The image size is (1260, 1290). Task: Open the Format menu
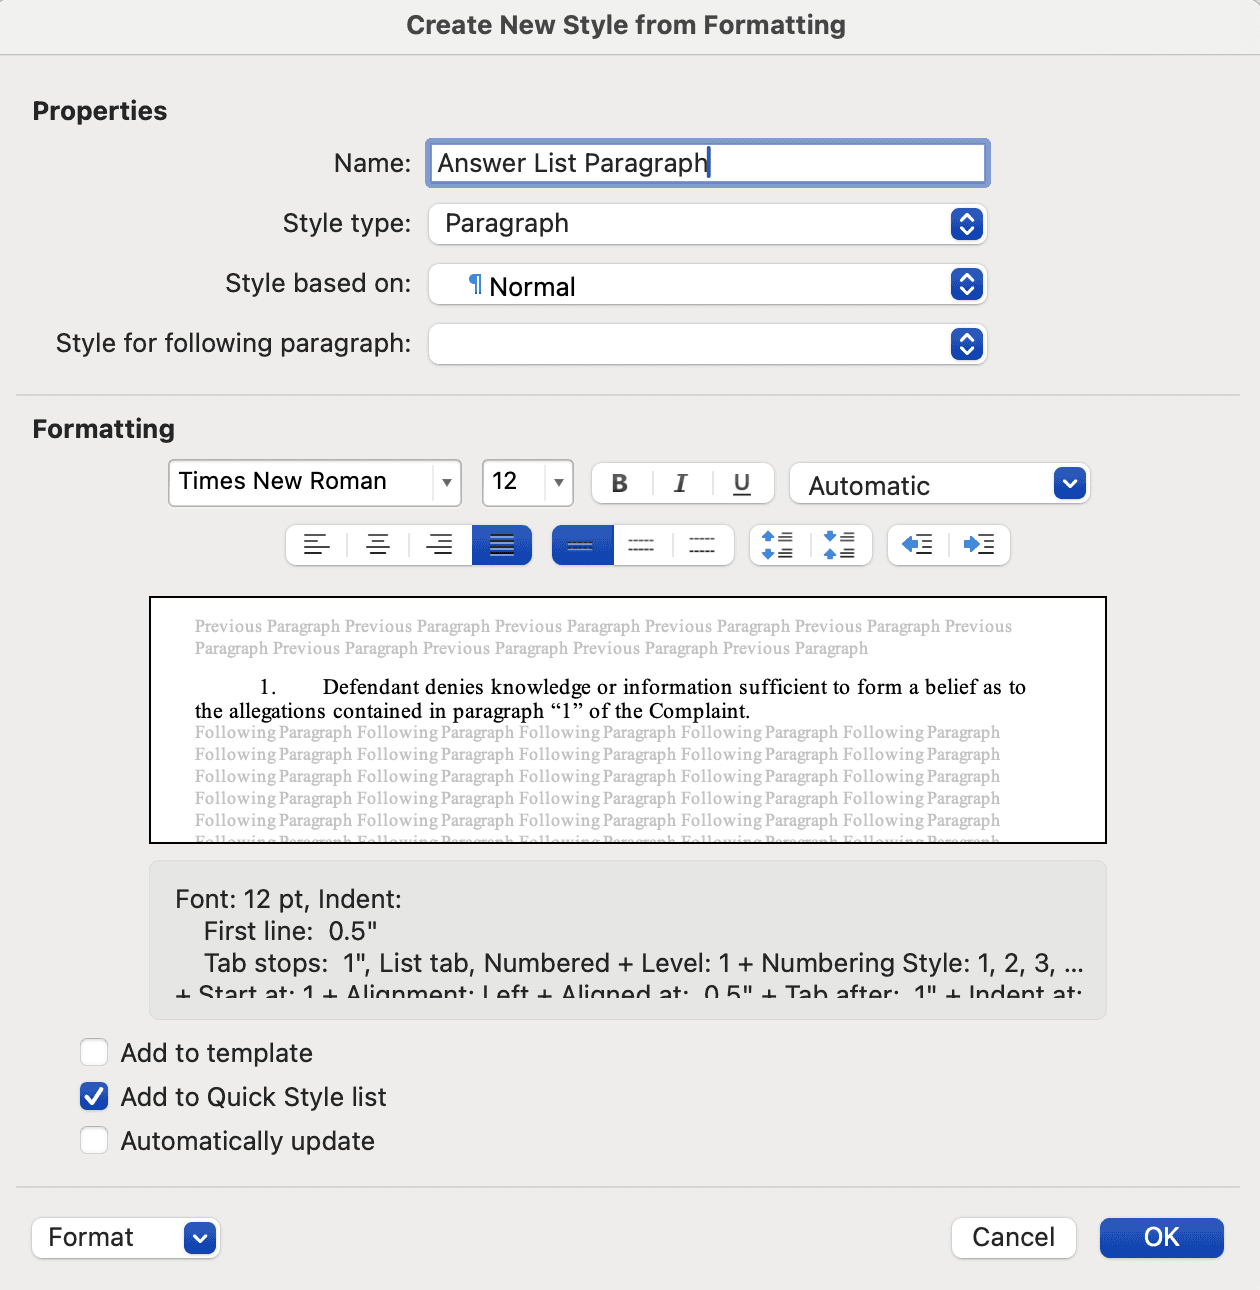(125, 1237)
